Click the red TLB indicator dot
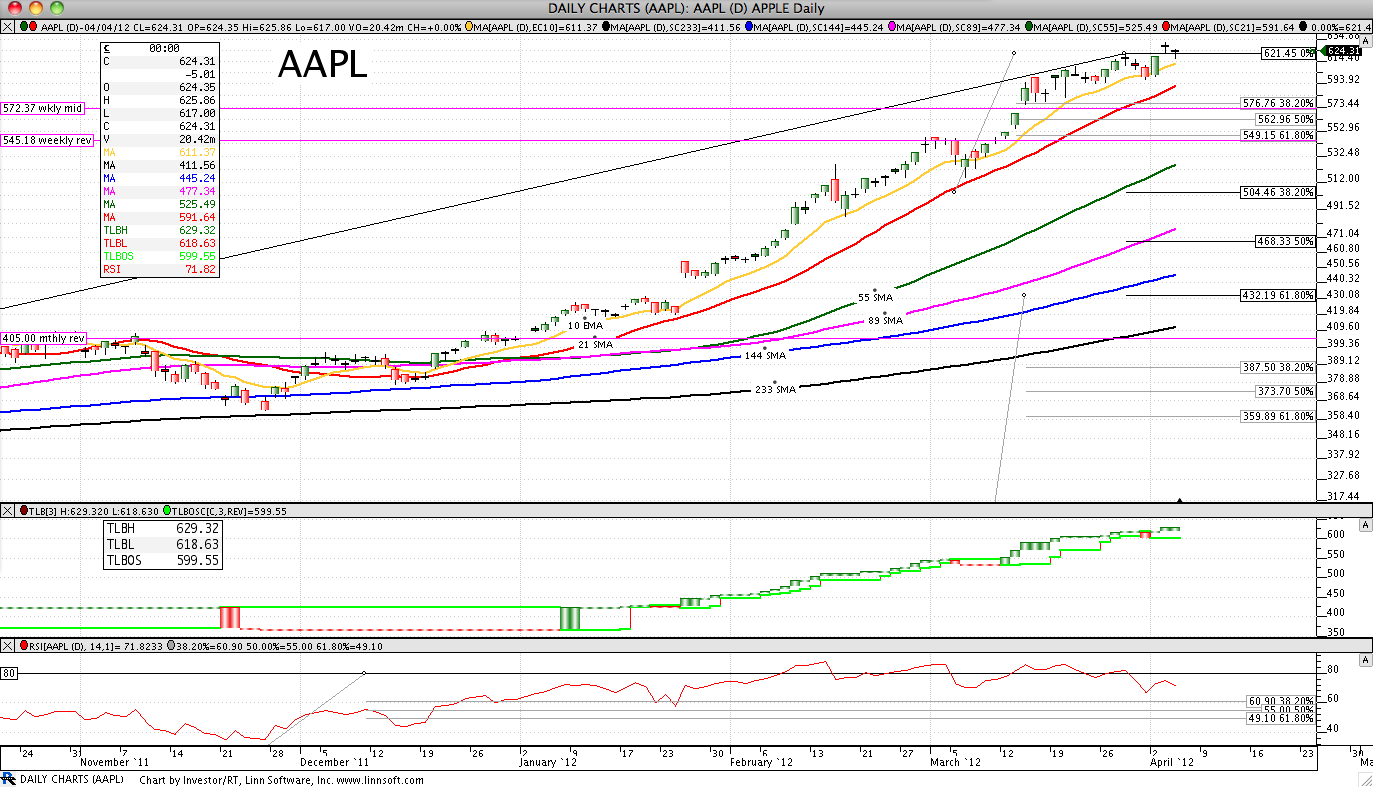 22,511
